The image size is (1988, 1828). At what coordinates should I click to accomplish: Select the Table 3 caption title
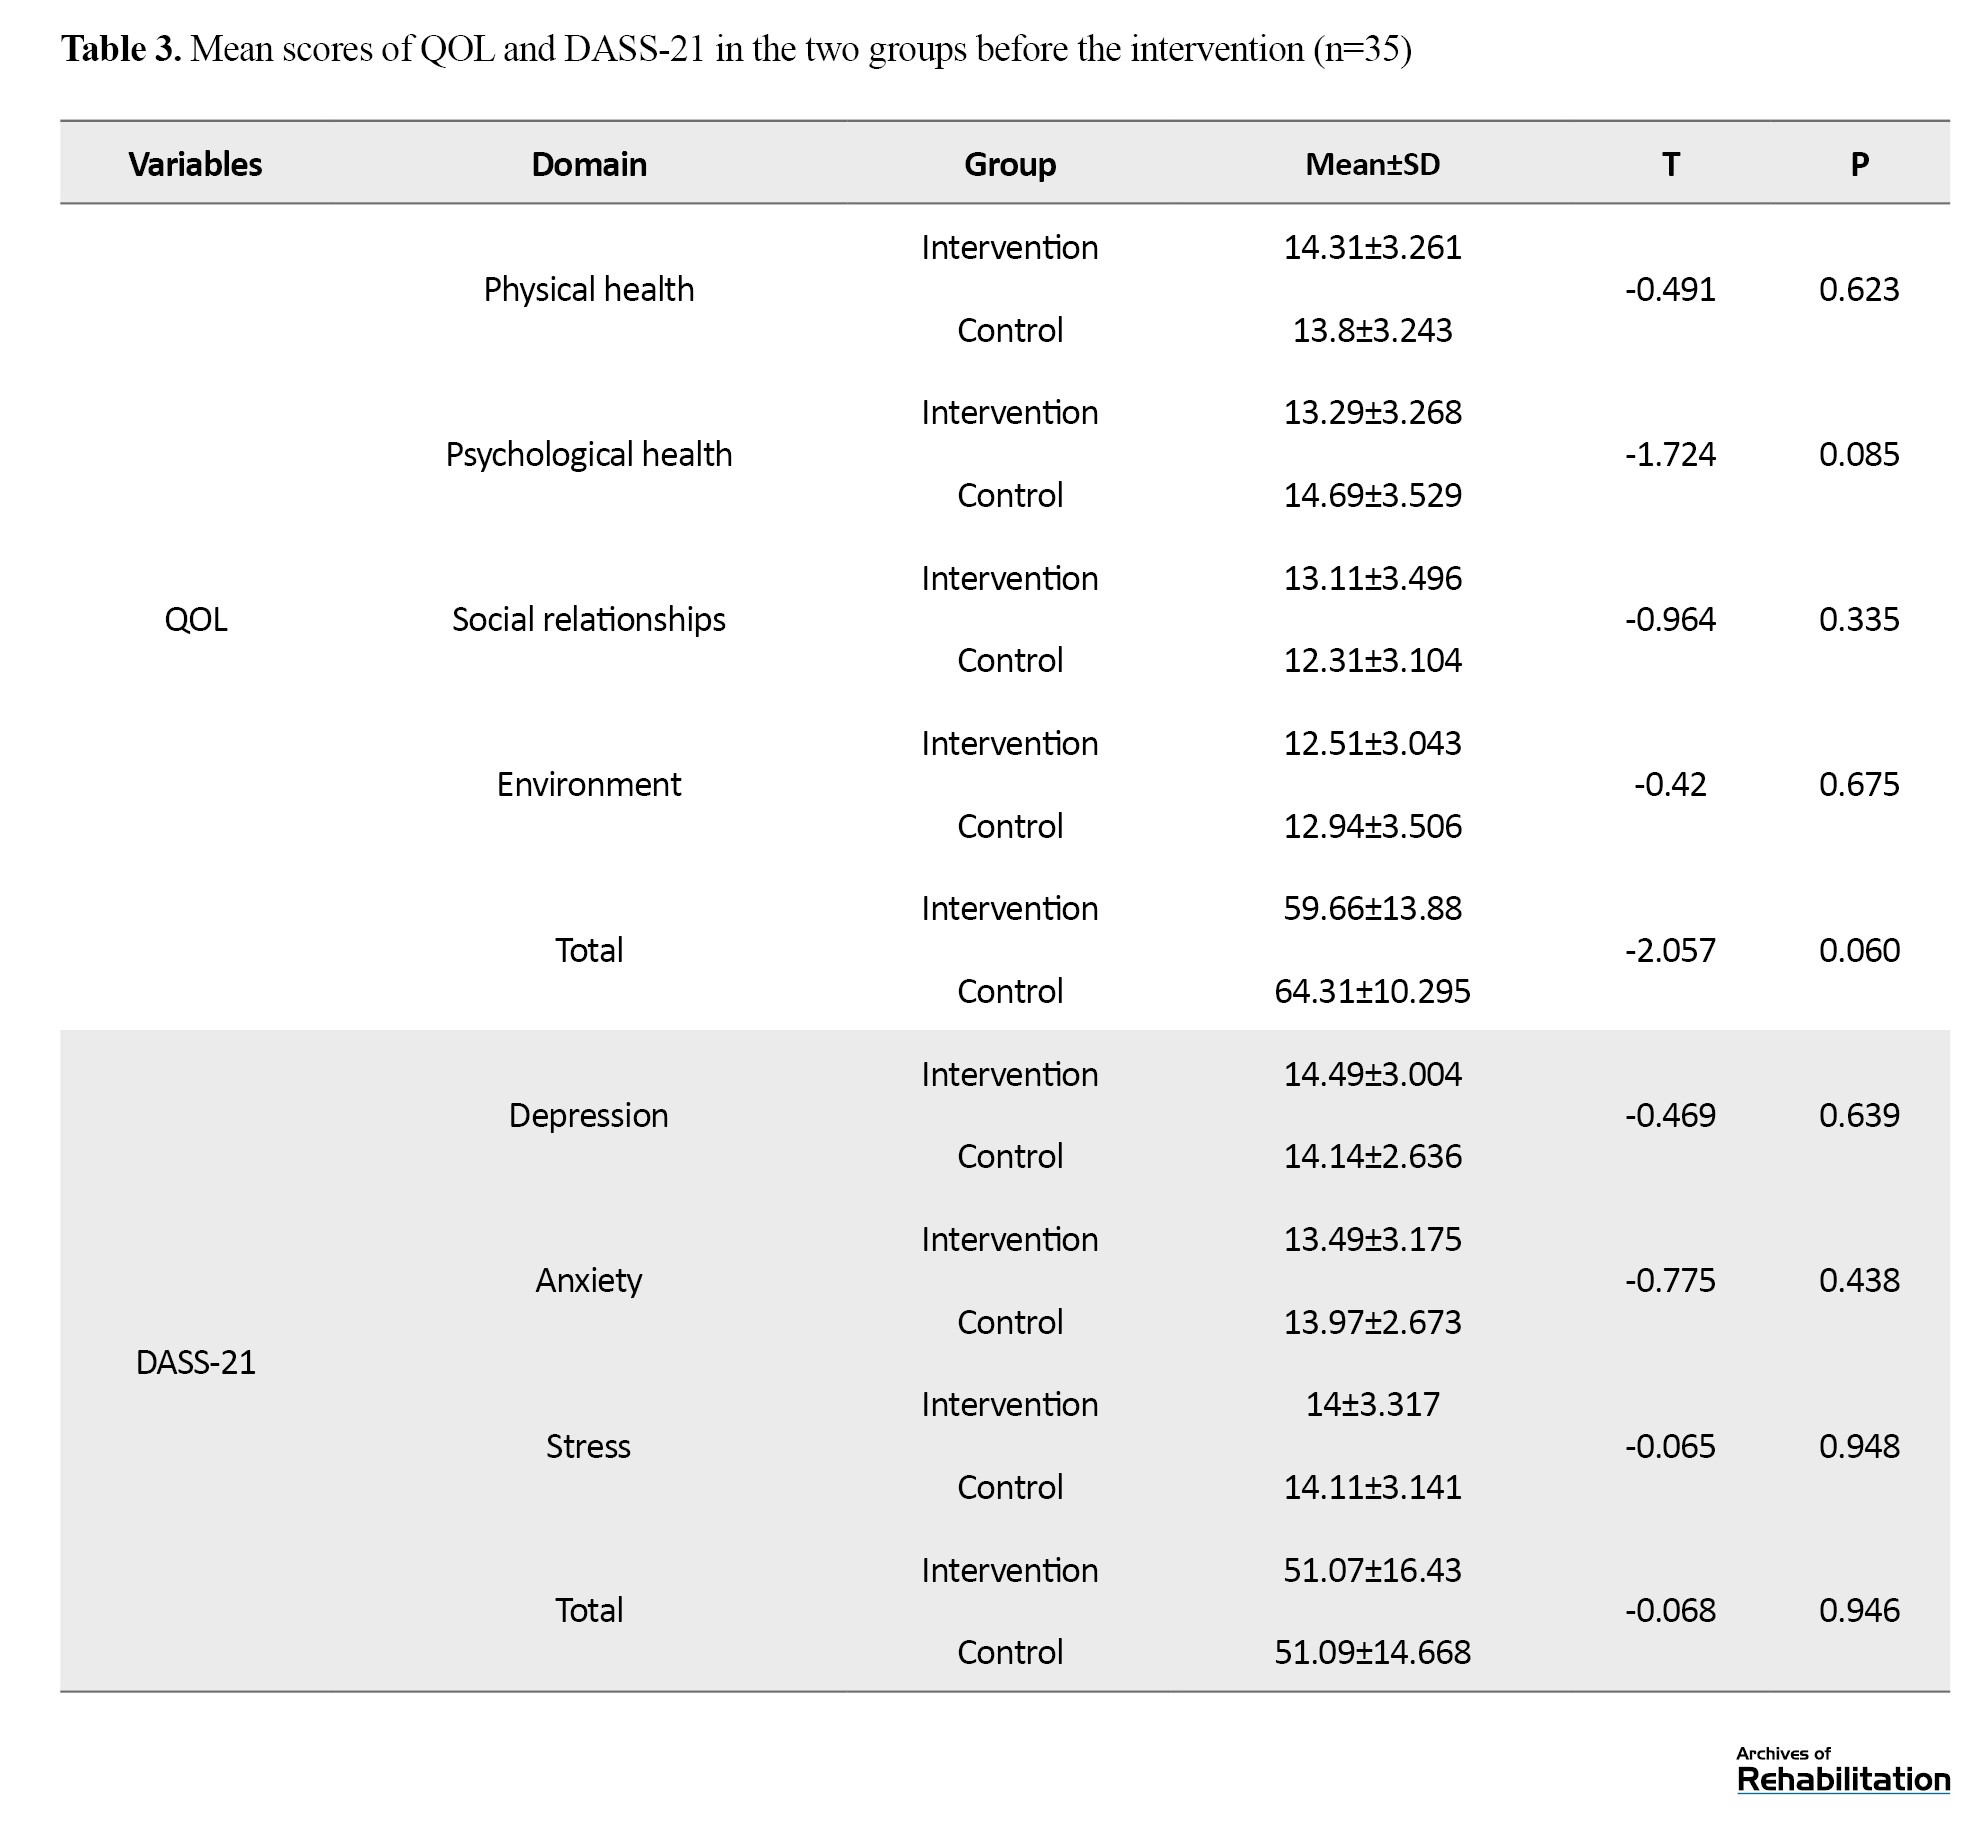pyautogui.click(x=735, y=48)
